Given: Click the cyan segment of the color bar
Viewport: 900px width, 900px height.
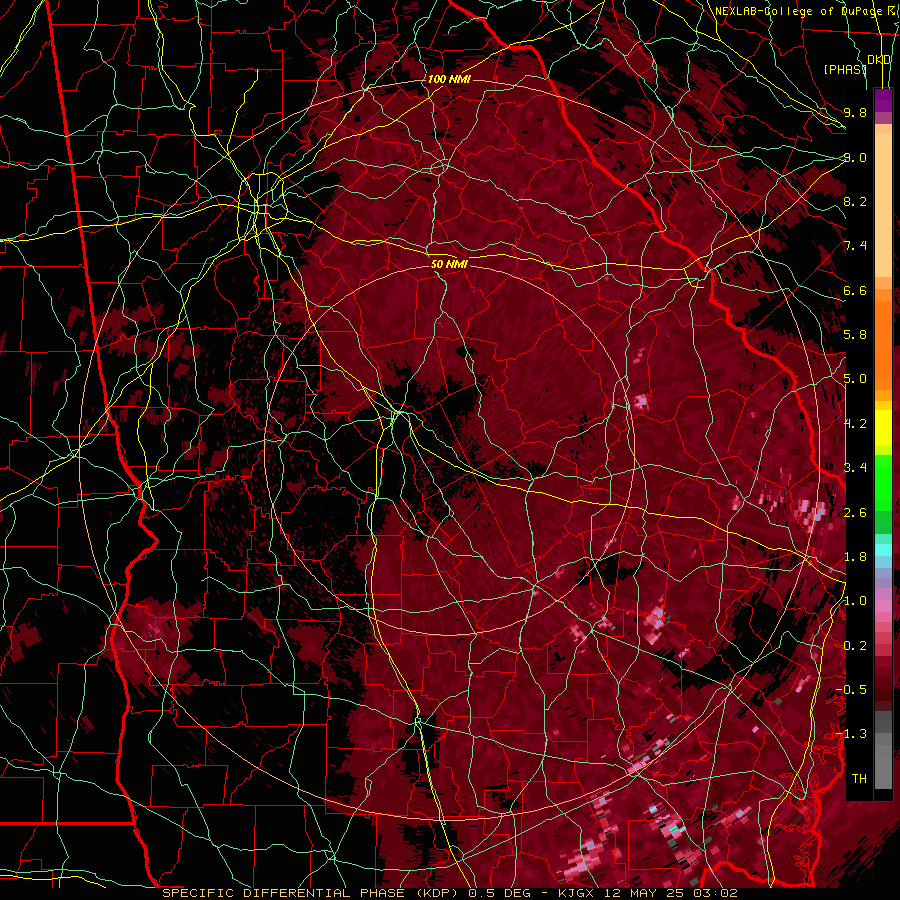Looking at the screenshot, I should [883, 550].
